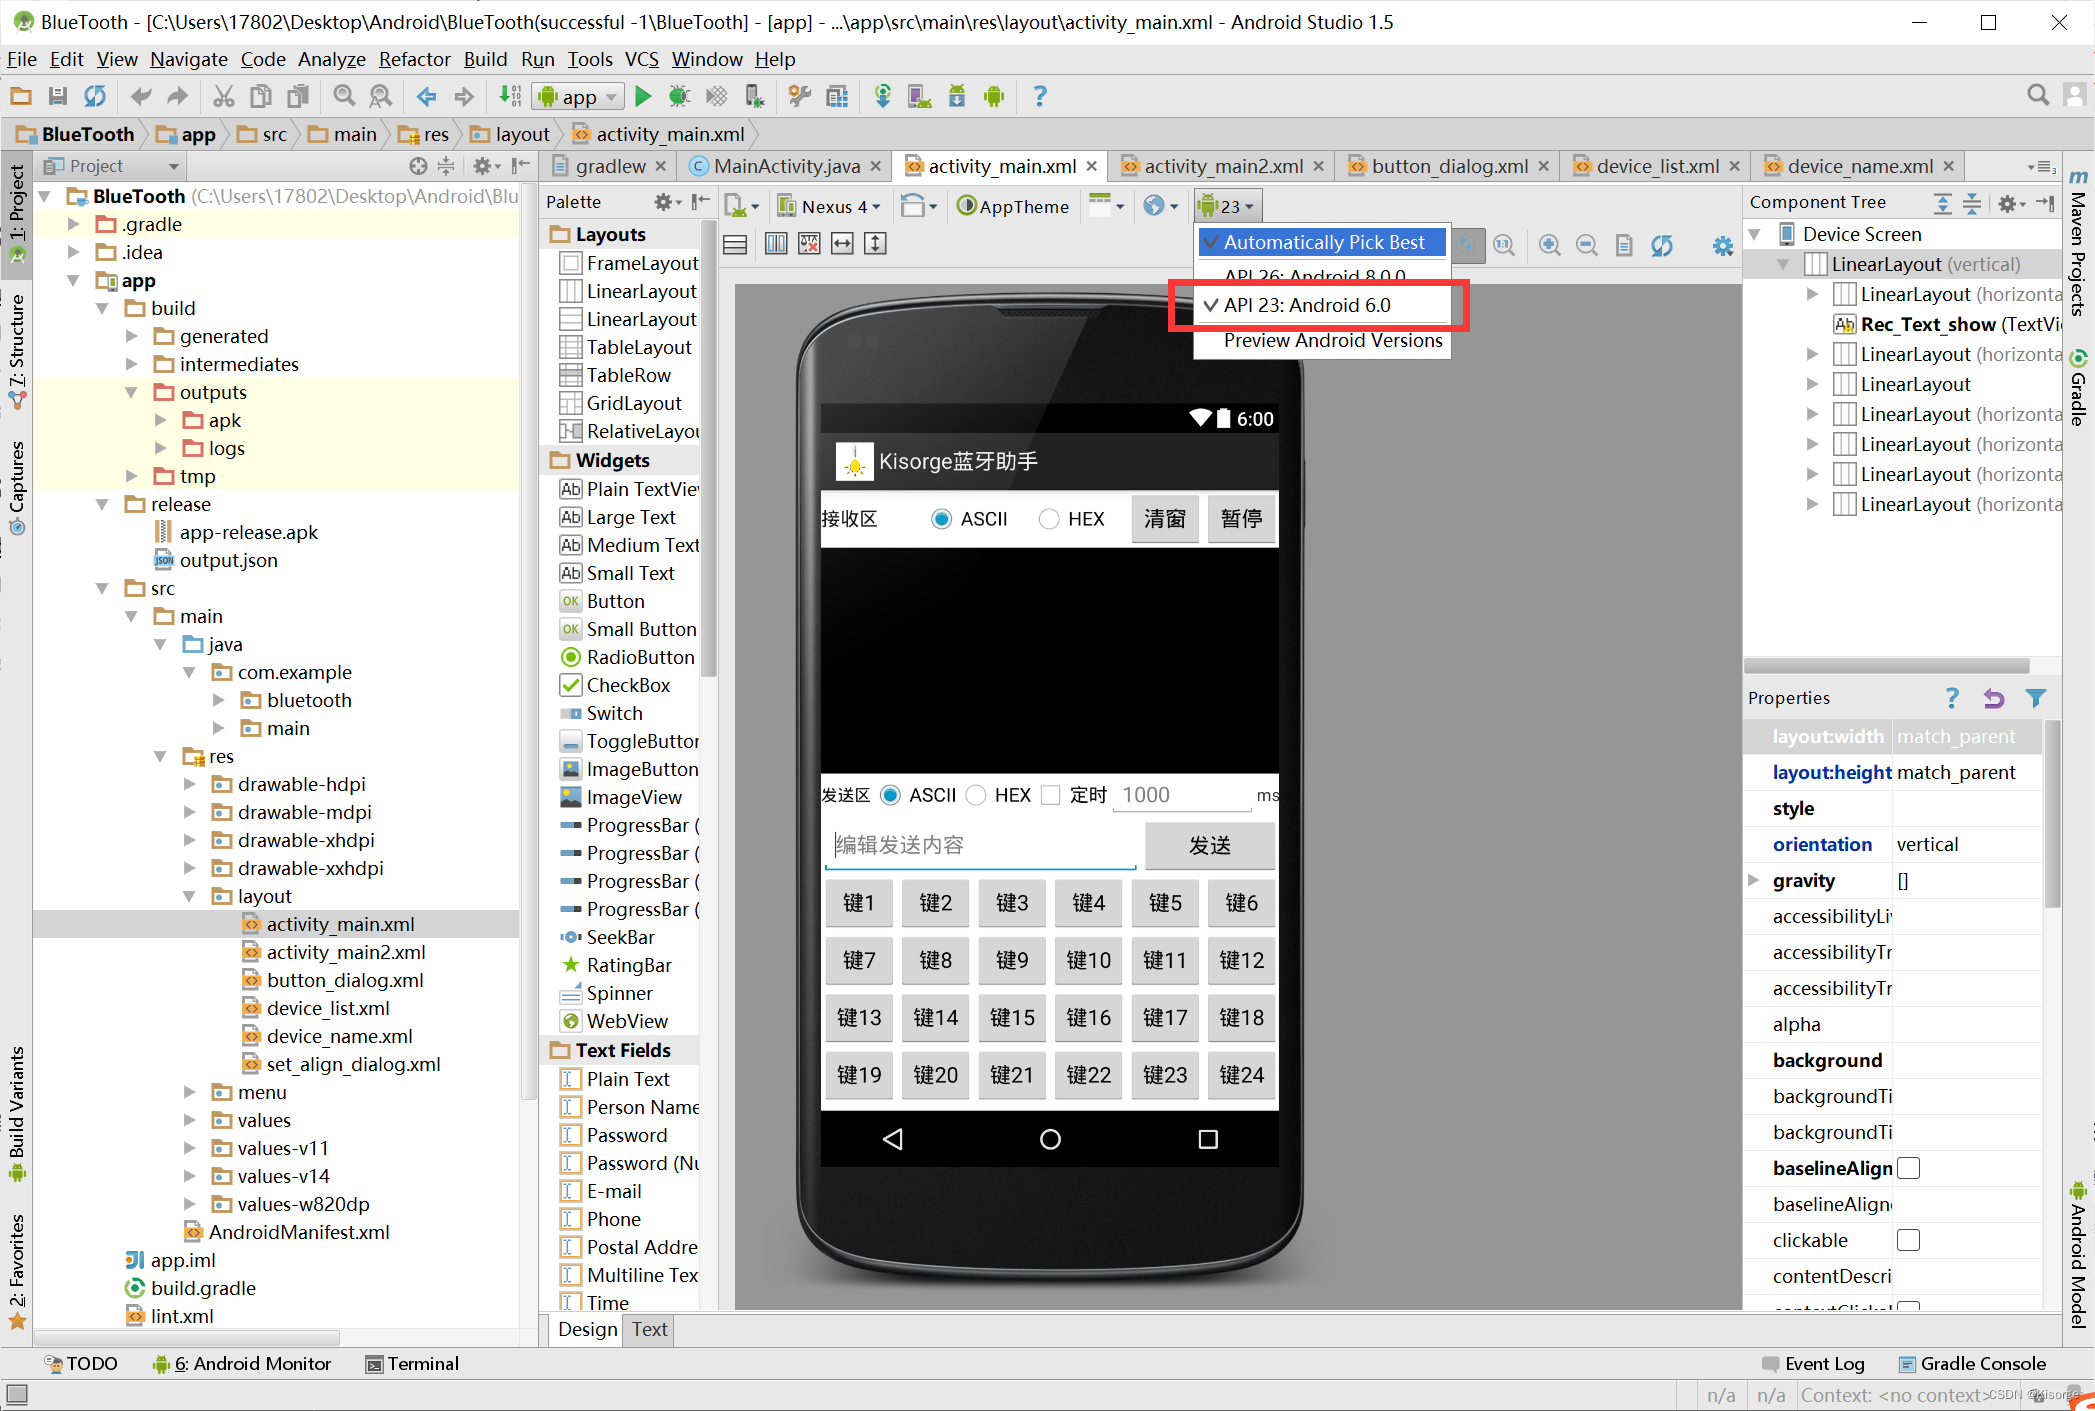Image resolution: width=2095 pixels, height=1411 pixels.
Task: Choose Preview Android Versions menu entry
Action: point(1322,340)
